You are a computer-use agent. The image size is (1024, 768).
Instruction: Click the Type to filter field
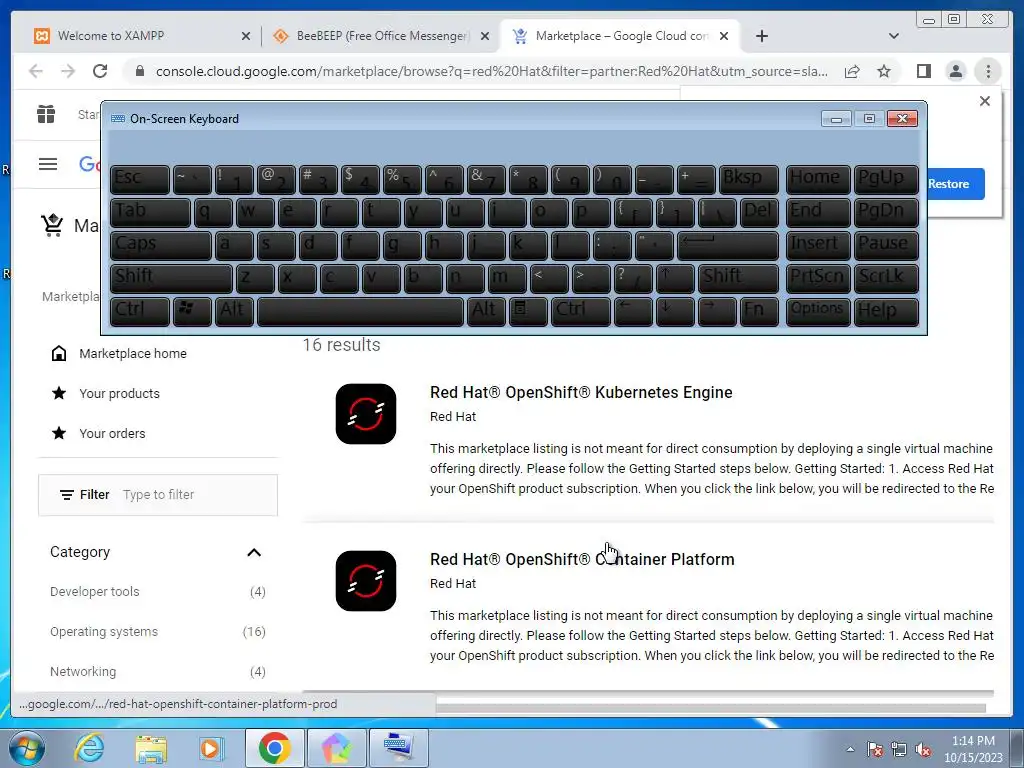click(158, 494)
